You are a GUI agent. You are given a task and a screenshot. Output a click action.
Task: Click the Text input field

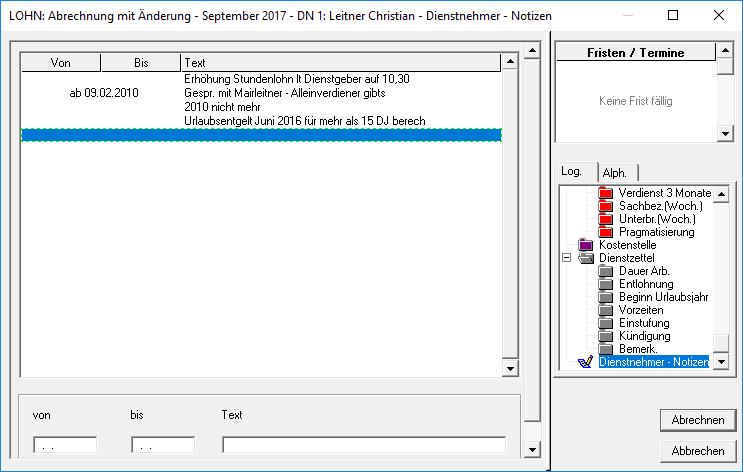pyautogui.click(x=363, y=445)
